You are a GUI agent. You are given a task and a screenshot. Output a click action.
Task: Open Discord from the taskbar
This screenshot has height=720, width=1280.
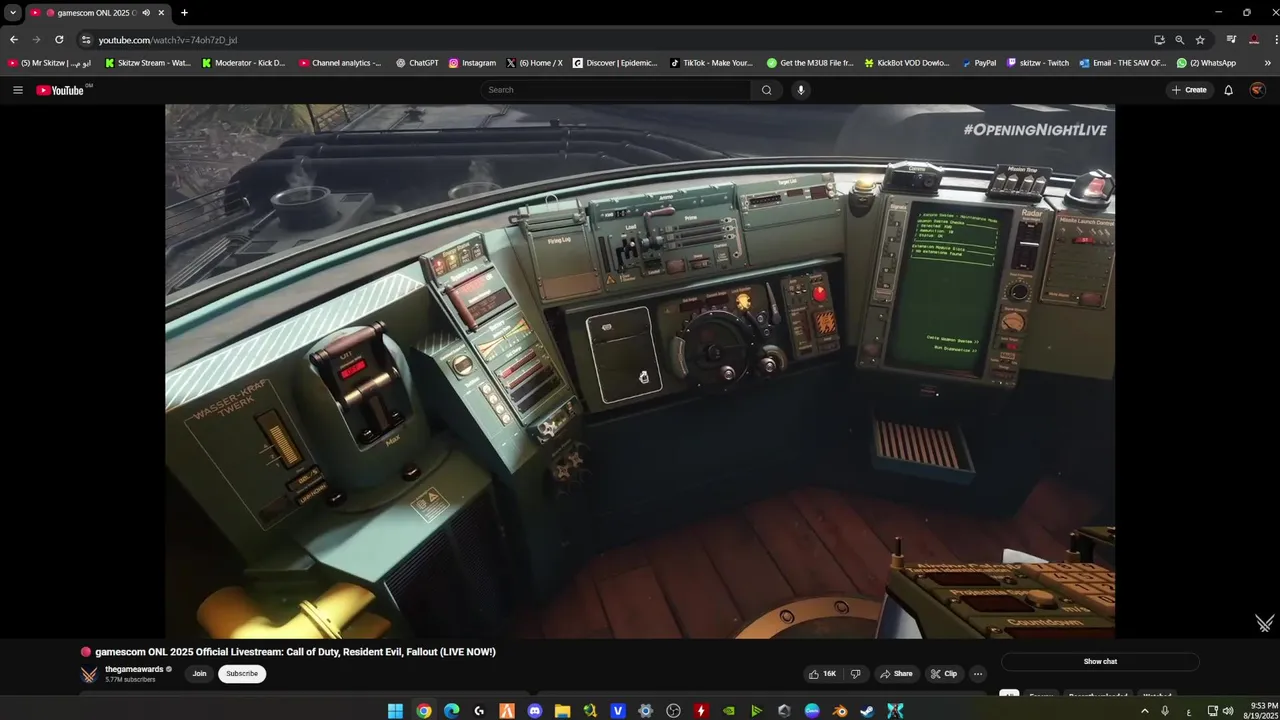(x=535, y=711)
